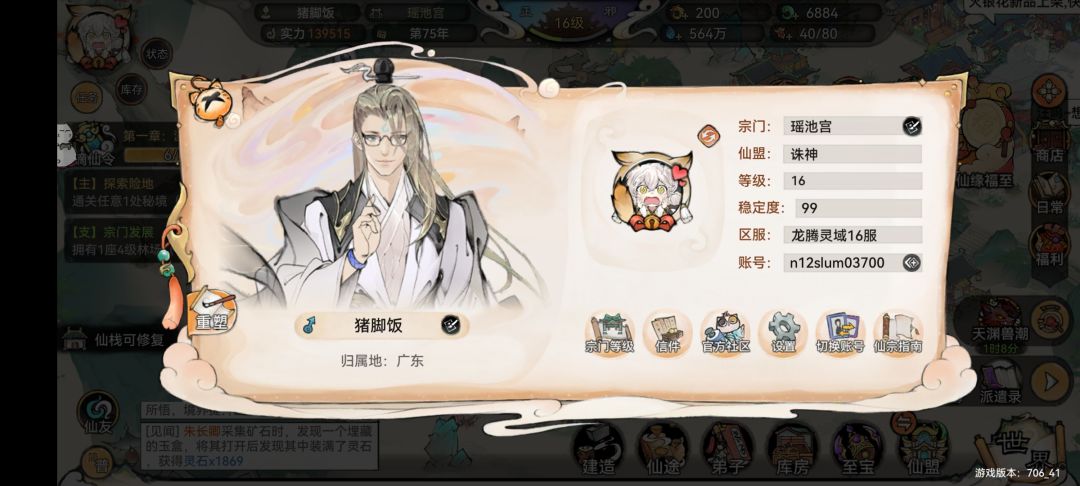Viewport: 1080px width, 486px height.
Task: Open the 信件 mail icon
Action: pyautogui.click(x=667, y=333)
